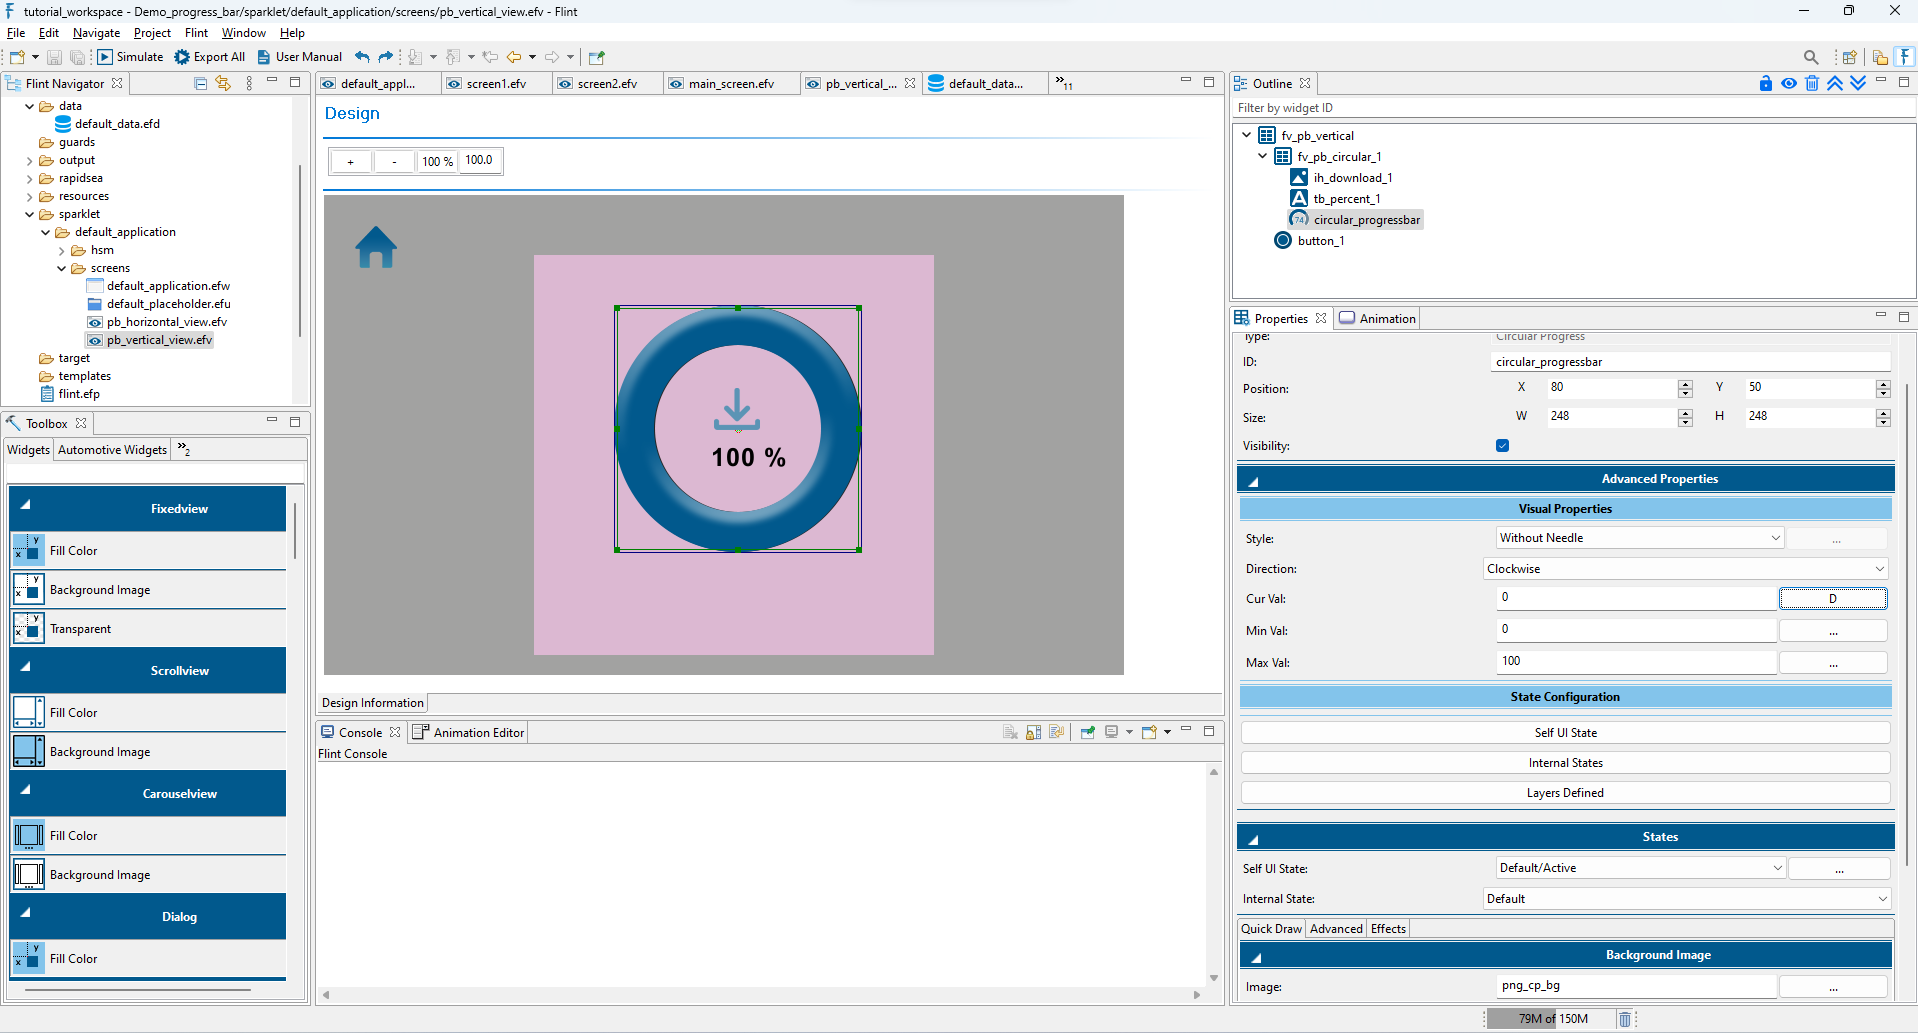Open the Flint menu
This screenshot has height=1033, width=1918.
click(196, 32)
